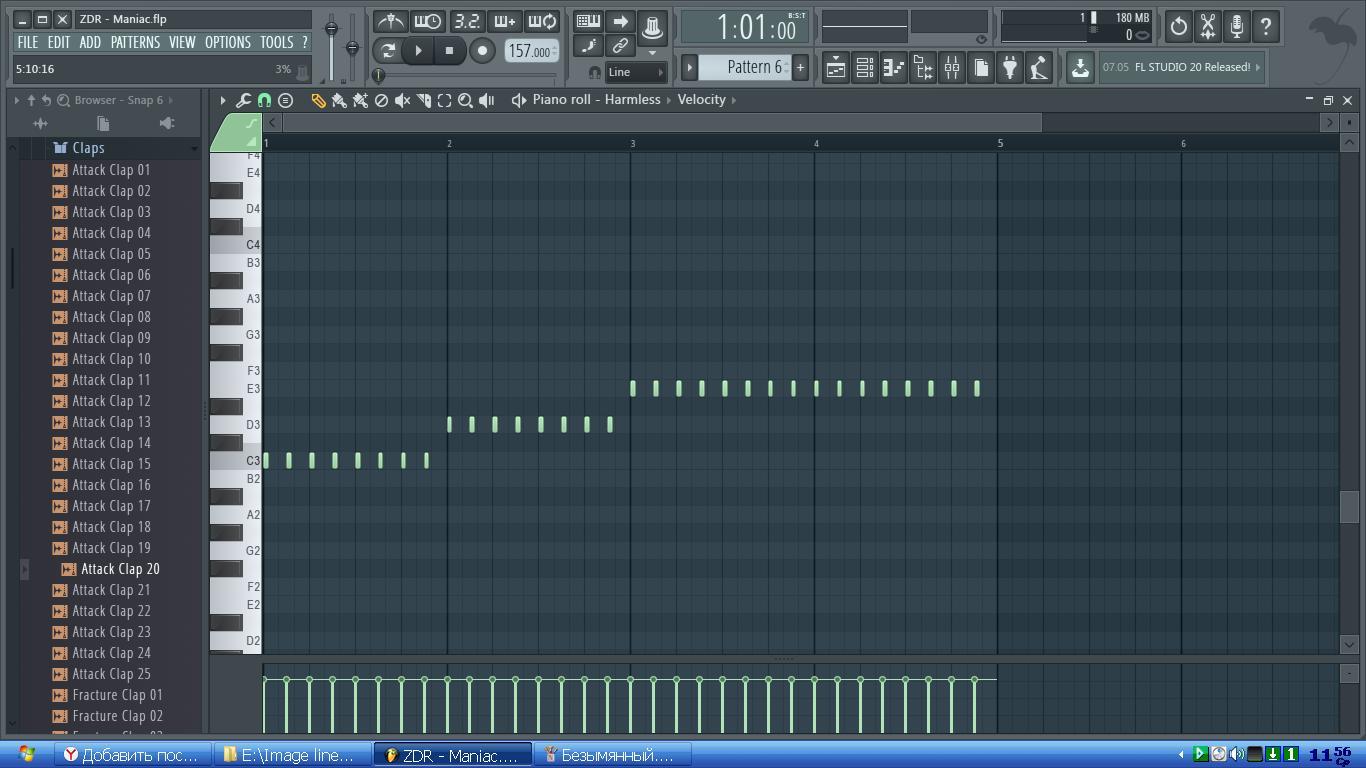Open the FILE menu
Image resolution: width=1366 pixels, height=768 pixels.
[28, 42]
